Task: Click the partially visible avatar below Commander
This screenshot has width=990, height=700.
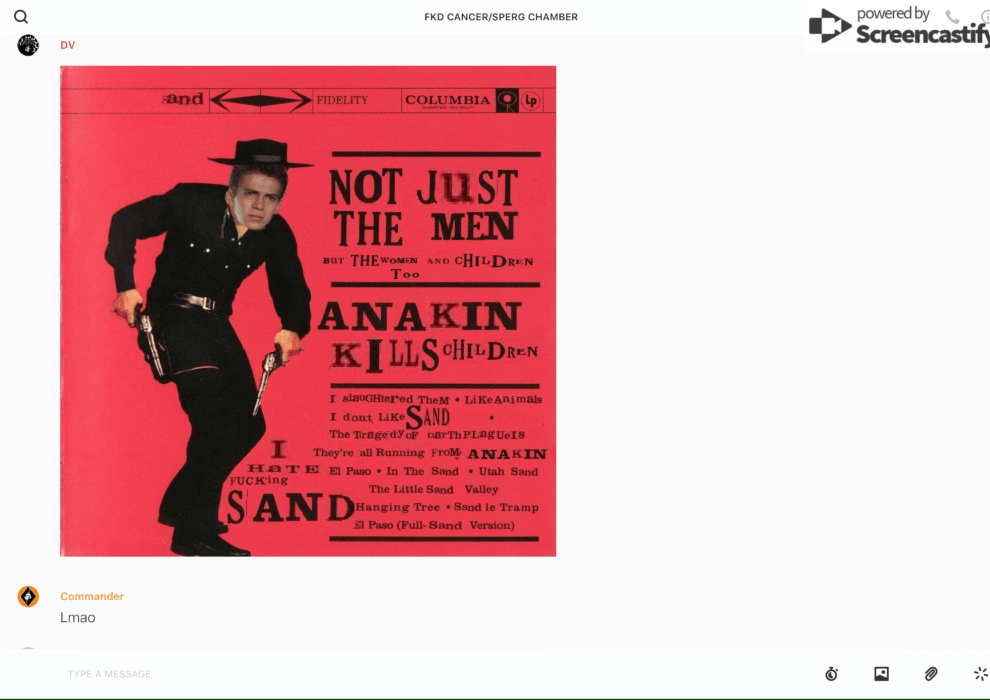Action: click(28, 650)
